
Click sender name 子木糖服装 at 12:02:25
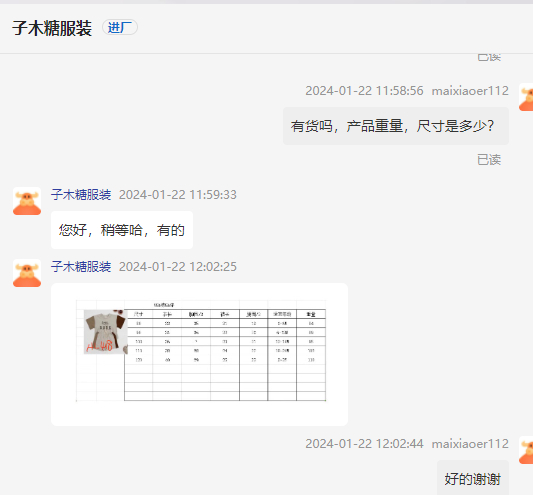(81, 267)
